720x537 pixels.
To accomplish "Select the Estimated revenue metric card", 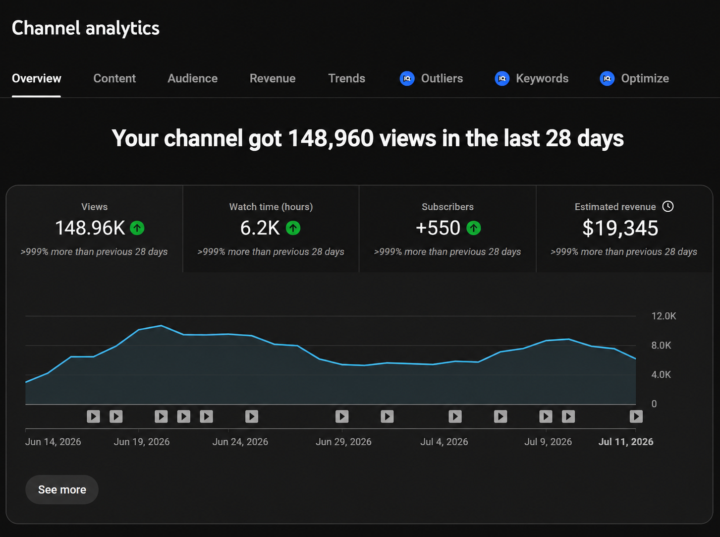I will coord(624,229).
